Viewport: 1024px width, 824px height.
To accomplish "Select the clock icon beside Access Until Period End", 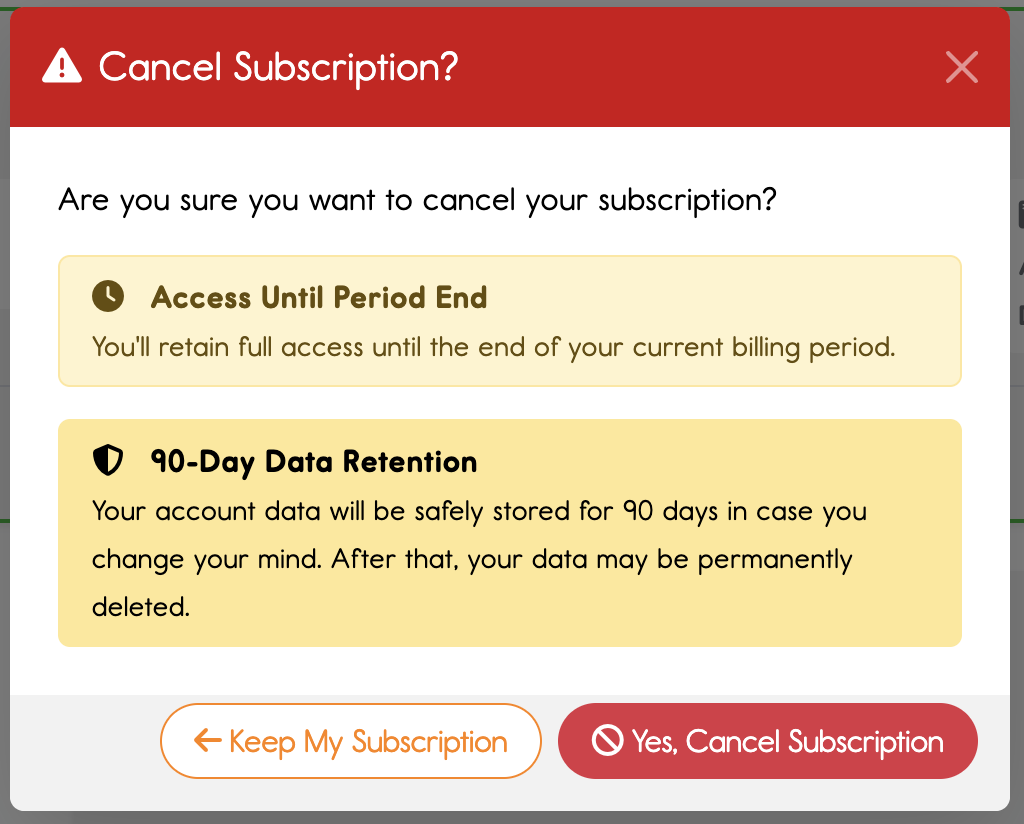I will (108, 294).
